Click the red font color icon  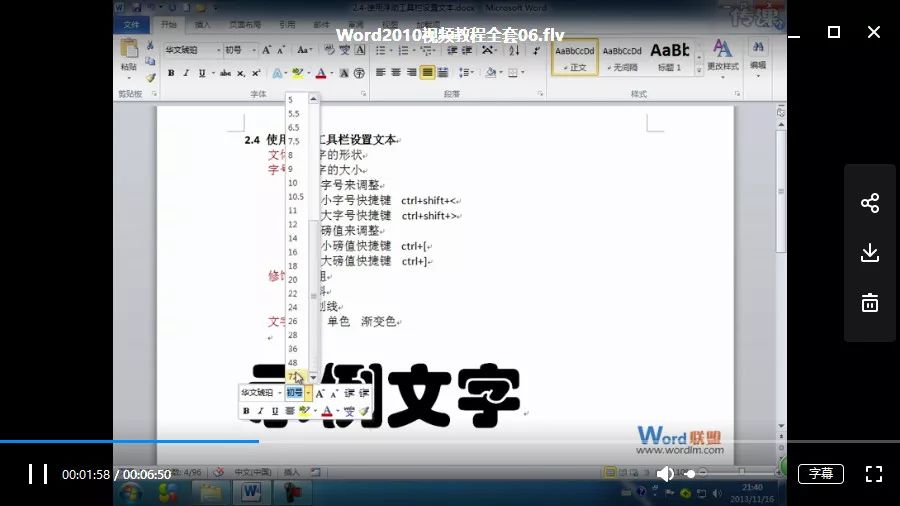pos(320,73)
